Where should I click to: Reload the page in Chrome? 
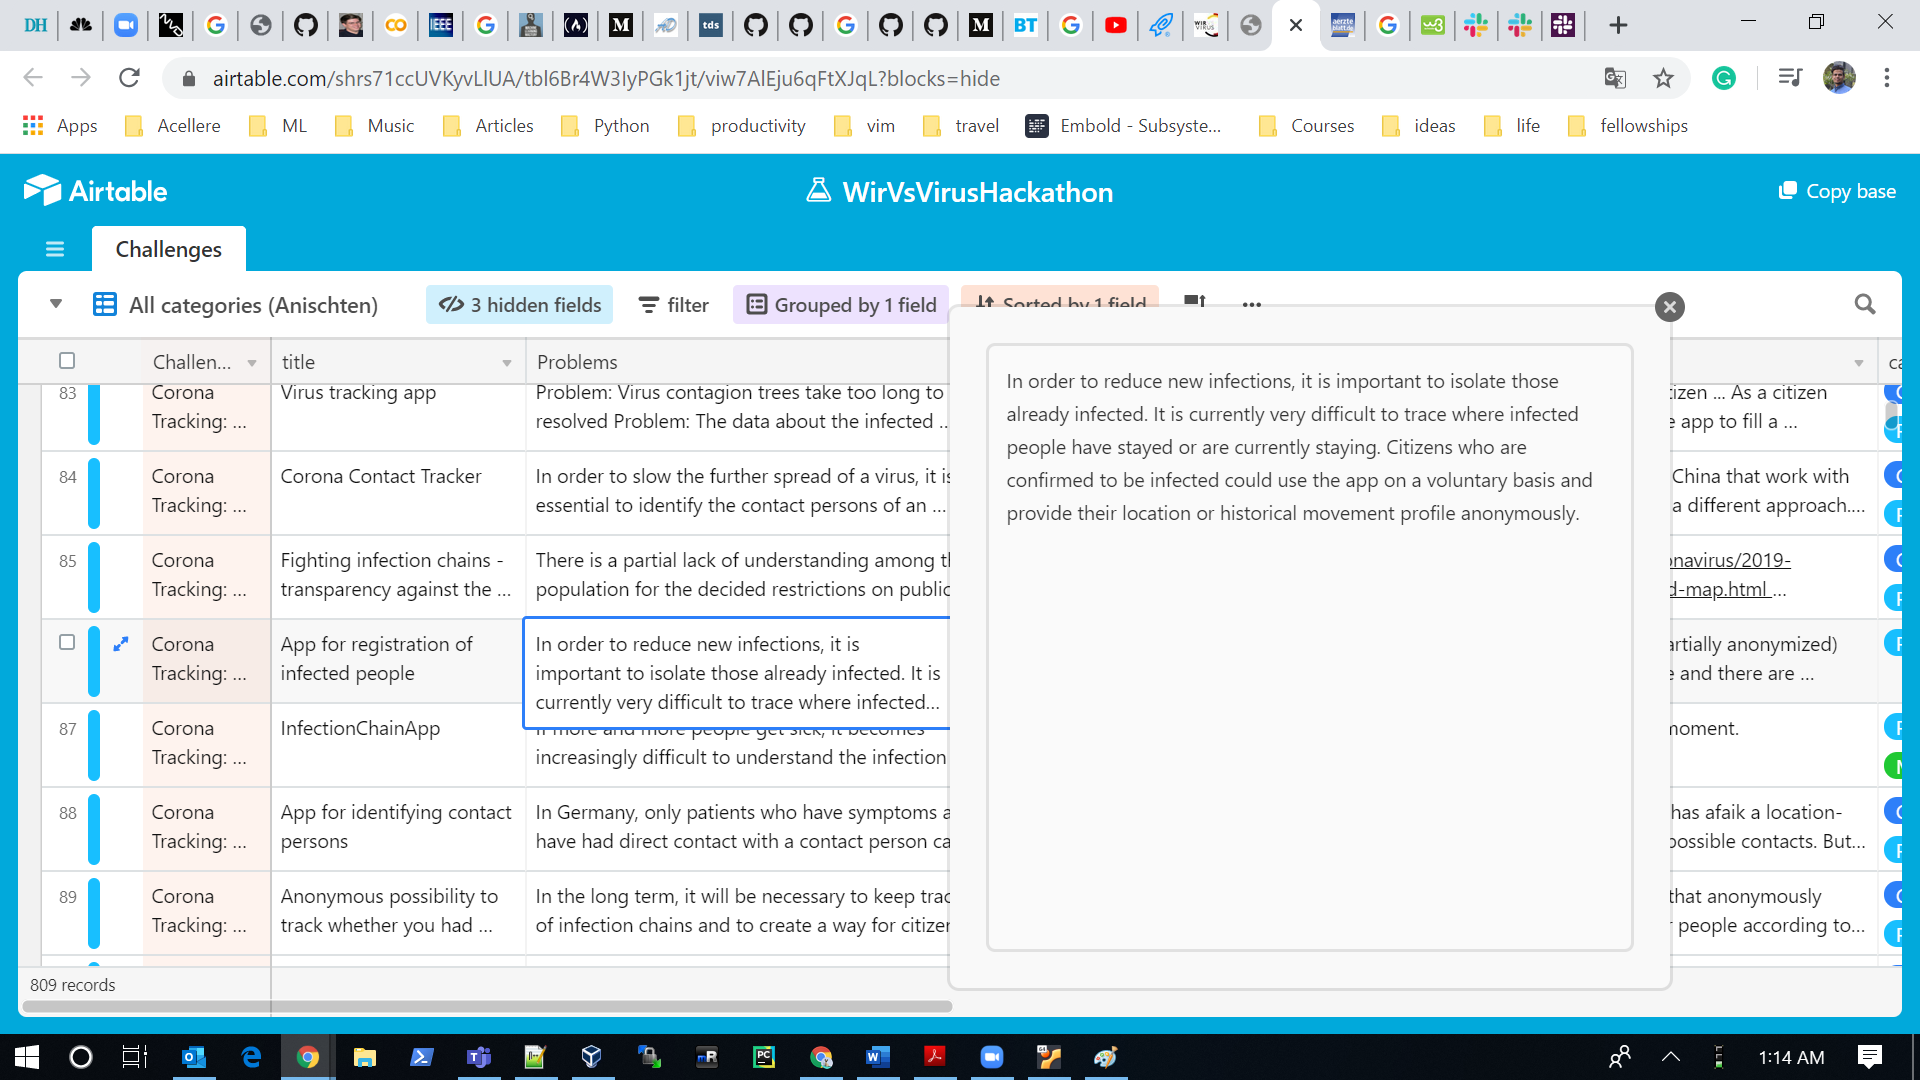(129, 78)
